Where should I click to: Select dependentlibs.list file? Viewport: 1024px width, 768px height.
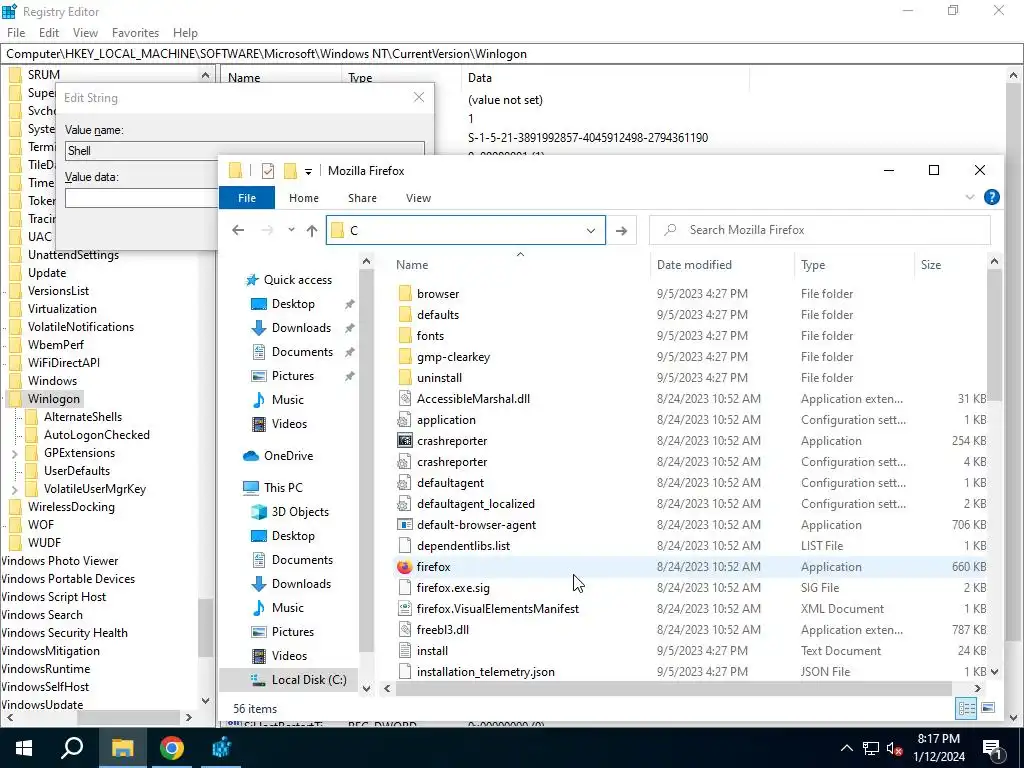[464, 546]
